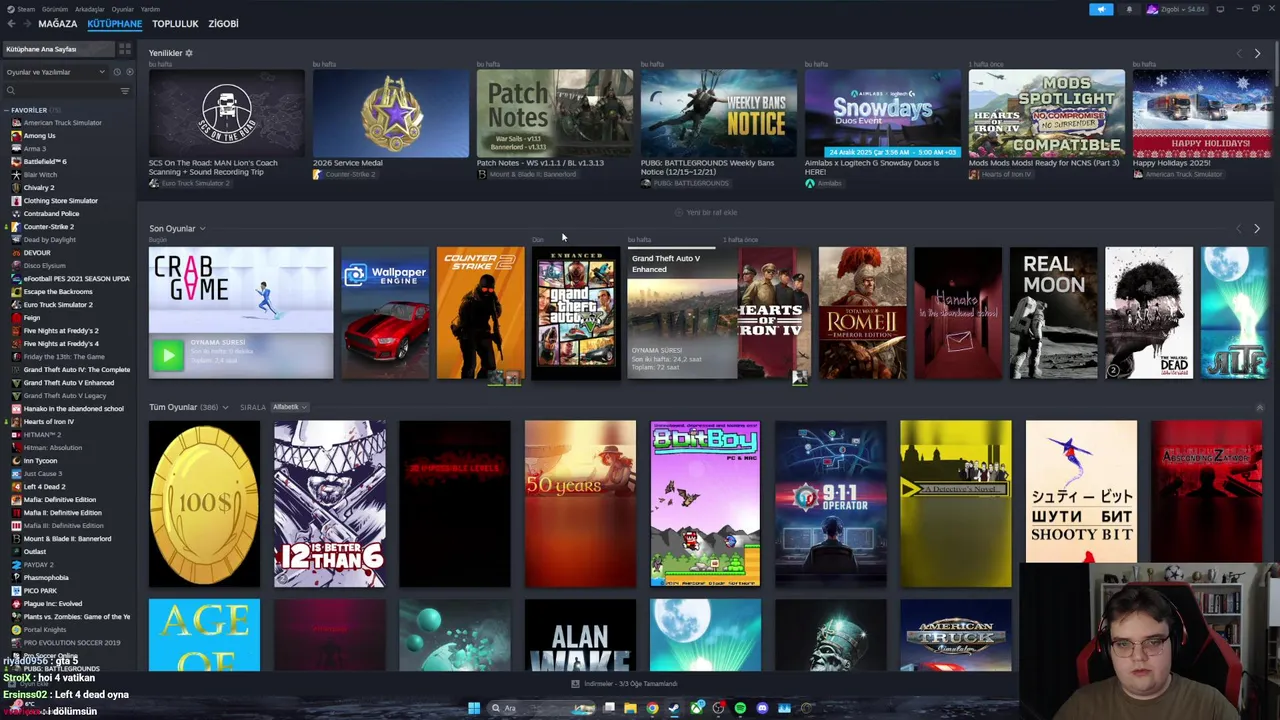Click the library search field
The width and height of the screenshot is (1280, 720).
60,91
